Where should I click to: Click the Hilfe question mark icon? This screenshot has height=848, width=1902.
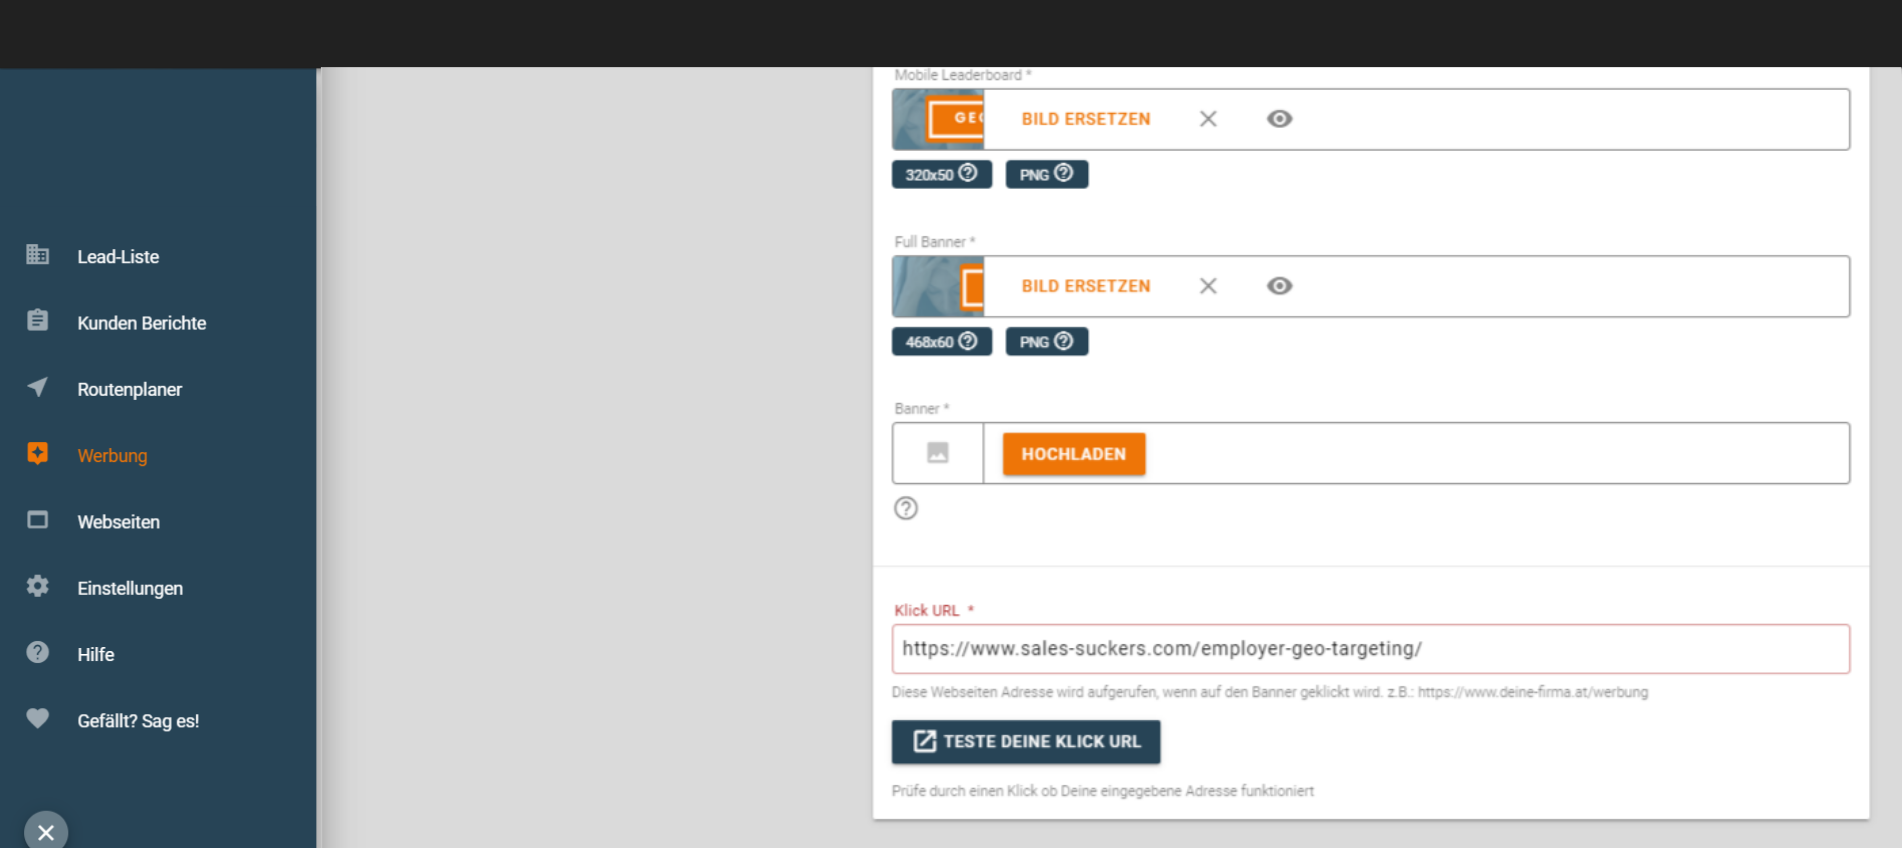pos(38,652)
